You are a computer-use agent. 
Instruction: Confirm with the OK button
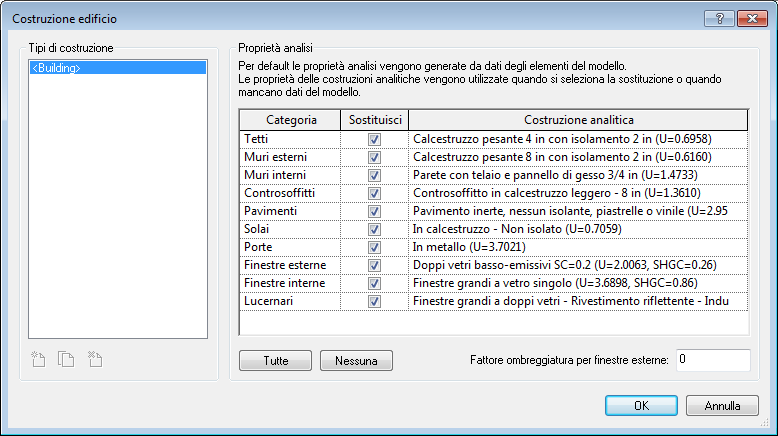click(x=641, y=406)
